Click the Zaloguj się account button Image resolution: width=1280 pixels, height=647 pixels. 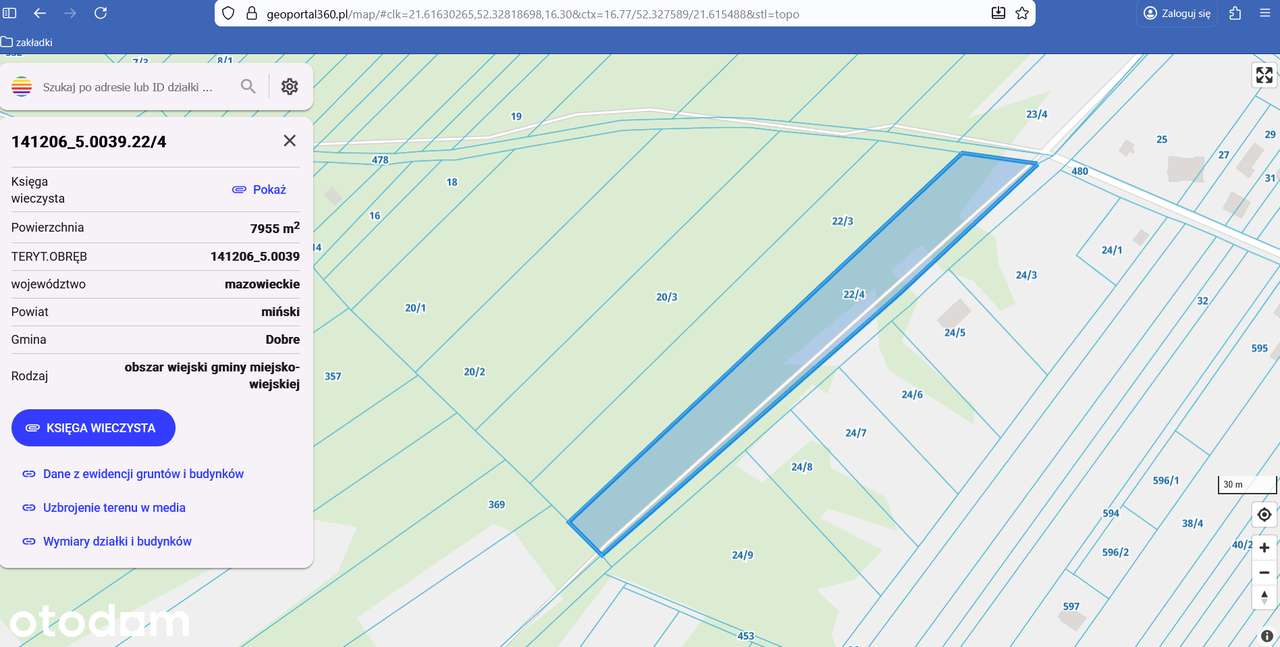click(x=1177, y=13)
